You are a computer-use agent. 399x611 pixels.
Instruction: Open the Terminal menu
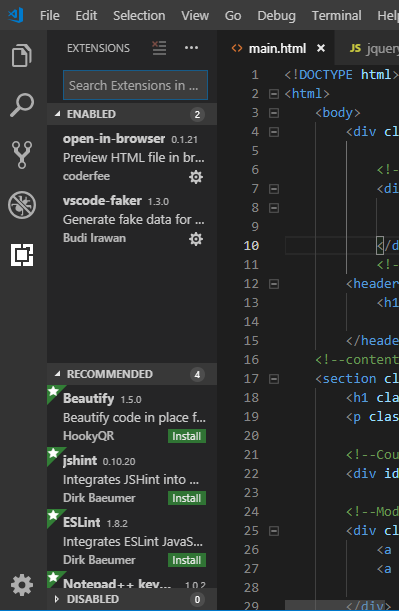pyautogui.click(x=336, y=16)
